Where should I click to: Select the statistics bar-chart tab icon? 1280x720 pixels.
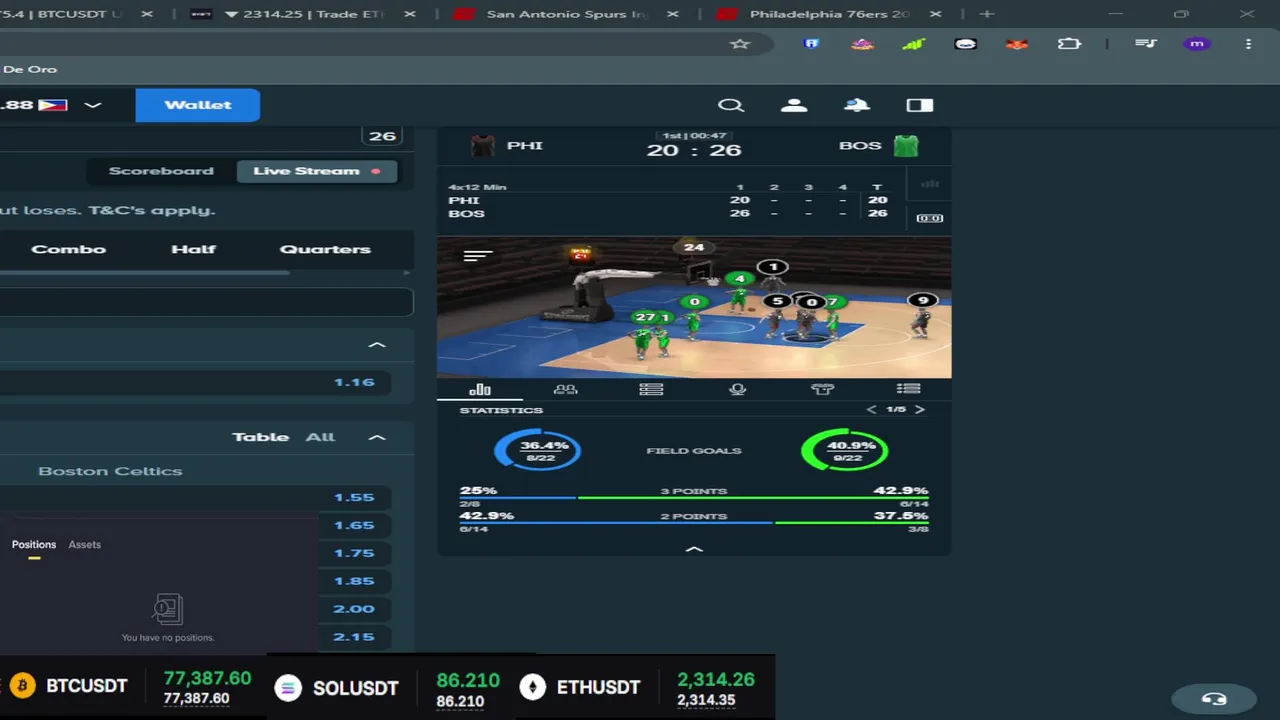(x=480, y=389)
